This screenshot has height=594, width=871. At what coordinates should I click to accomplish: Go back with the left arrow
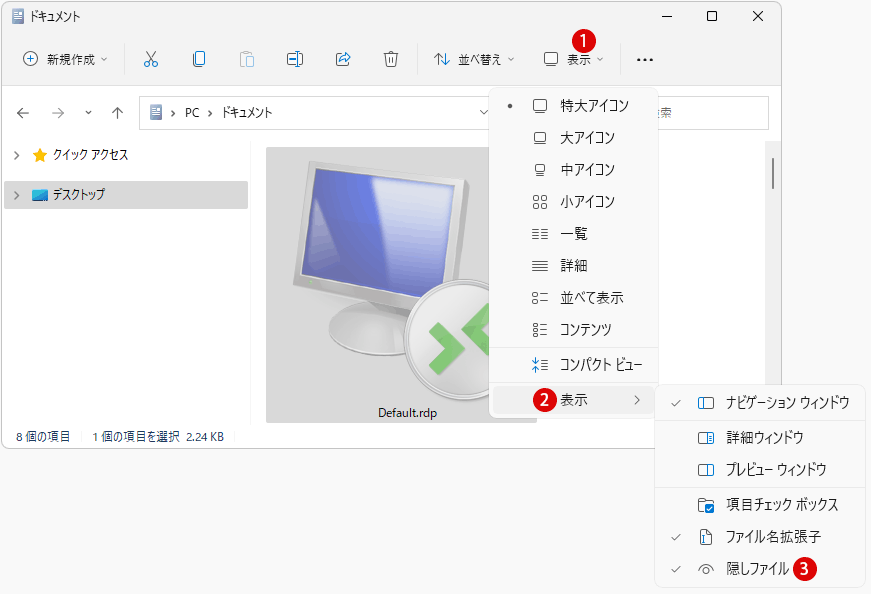[x=23, y=113]
